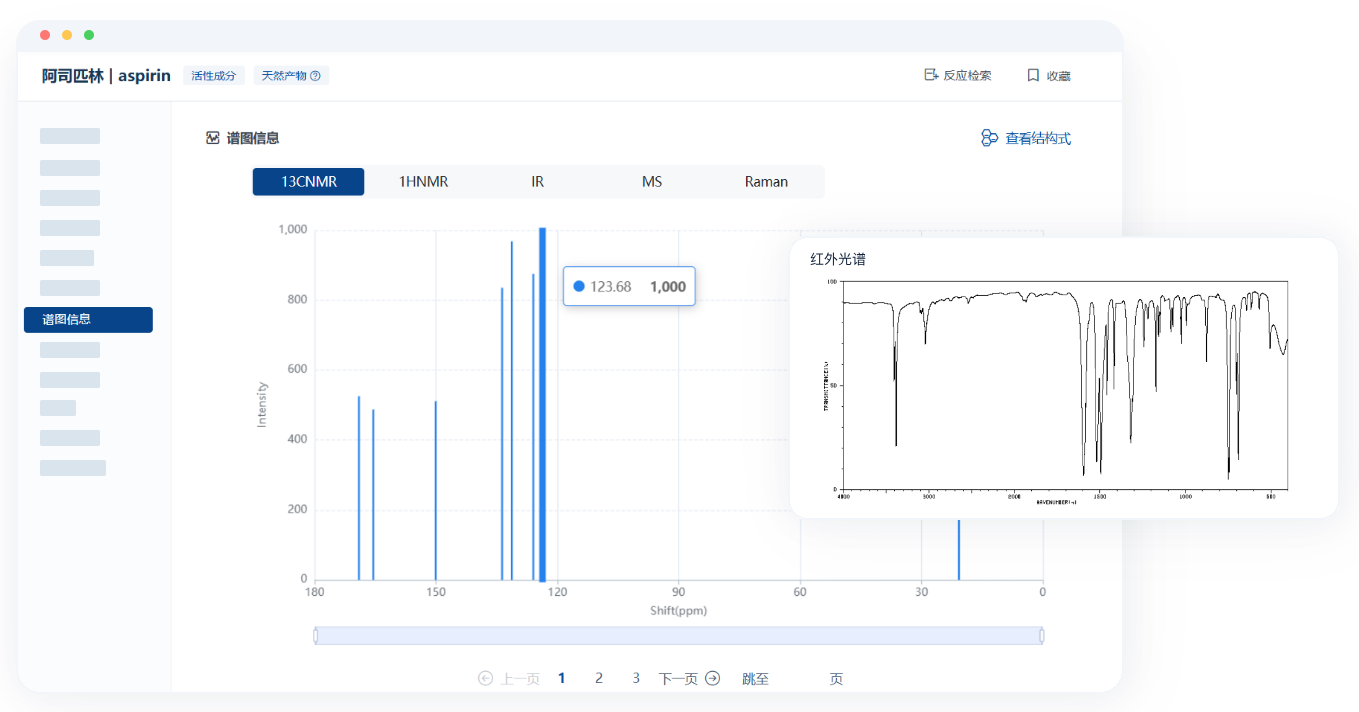Screen dimensions: 1359x712
Task: Click the 阿司匹林 | aspirin title
Action: click(106, 75)
